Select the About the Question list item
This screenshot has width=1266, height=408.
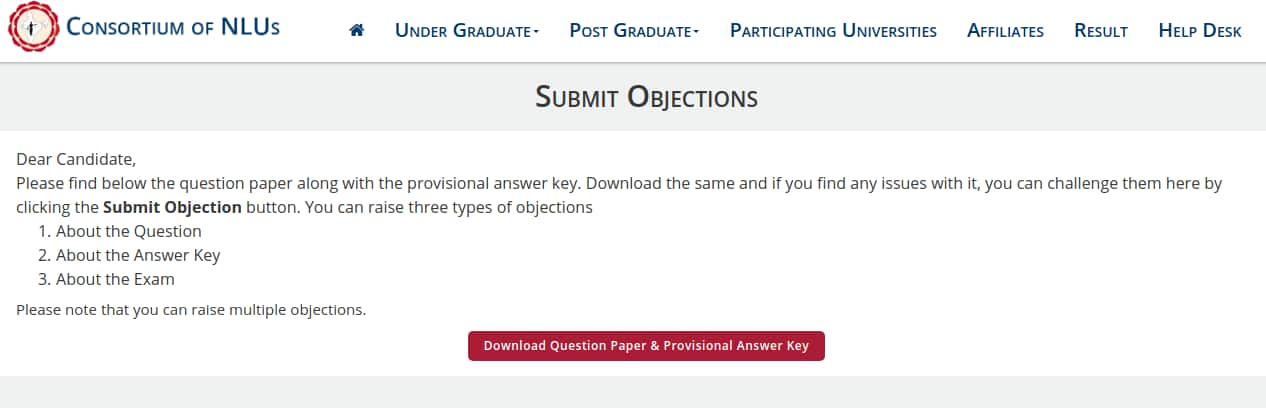(x=128, y=231)
